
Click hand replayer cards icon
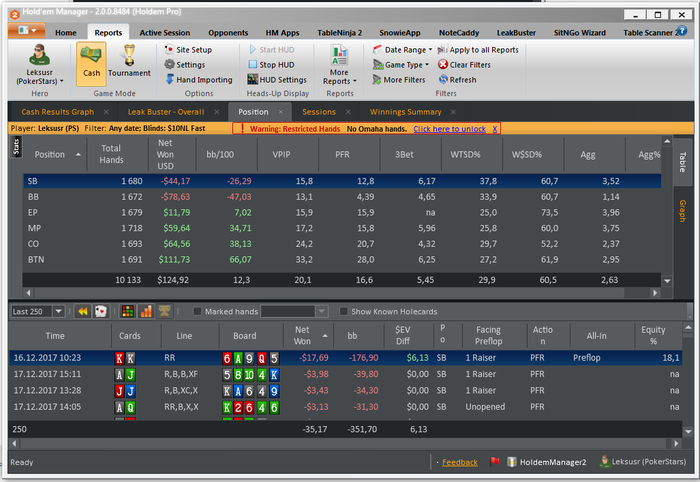pyautogui.click(x=101, y=312)
